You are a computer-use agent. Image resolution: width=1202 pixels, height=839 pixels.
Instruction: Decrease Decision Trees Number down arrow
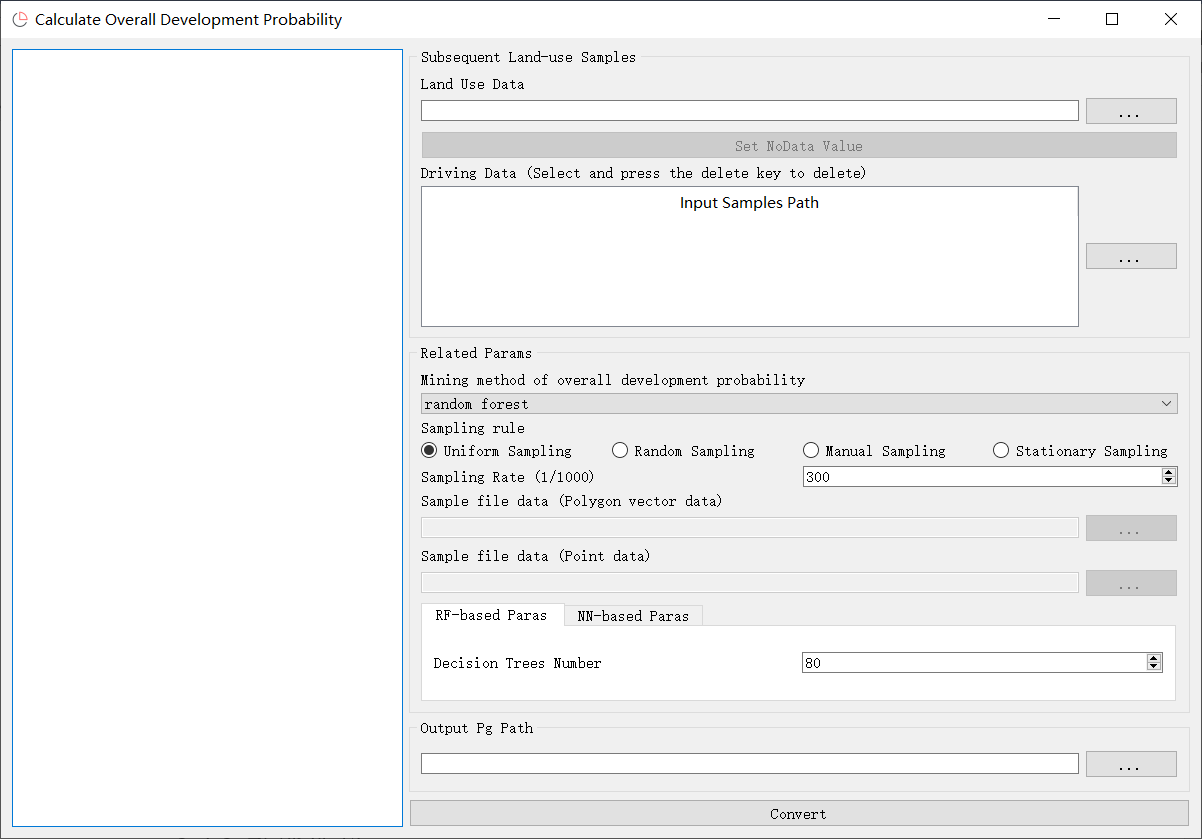[1154, 668]
